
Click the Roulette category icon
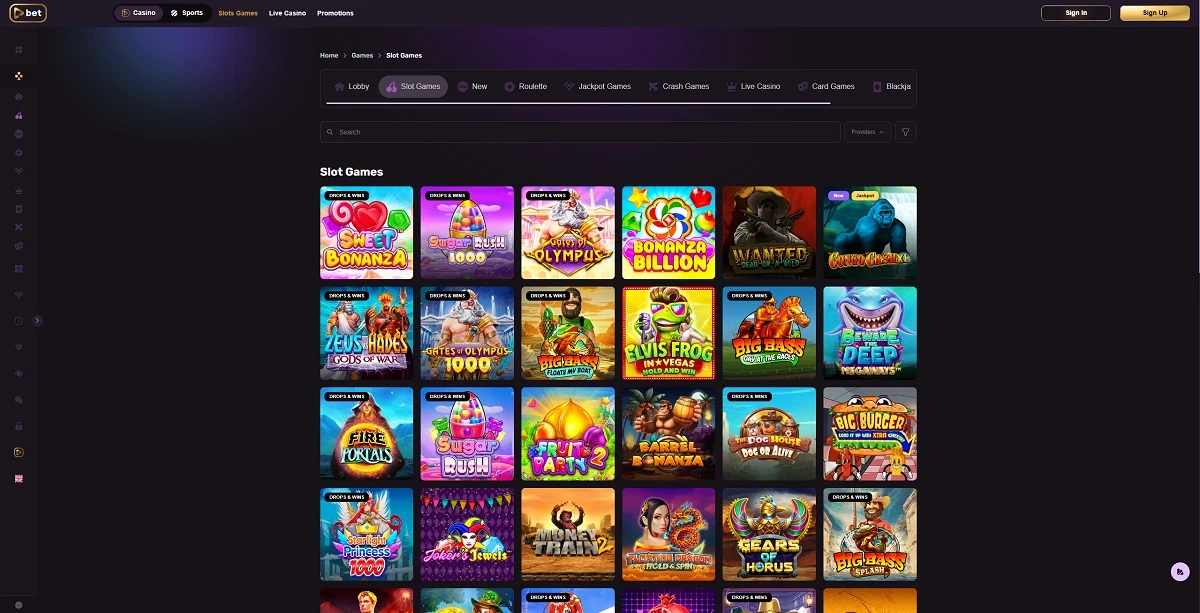(510, 87)
